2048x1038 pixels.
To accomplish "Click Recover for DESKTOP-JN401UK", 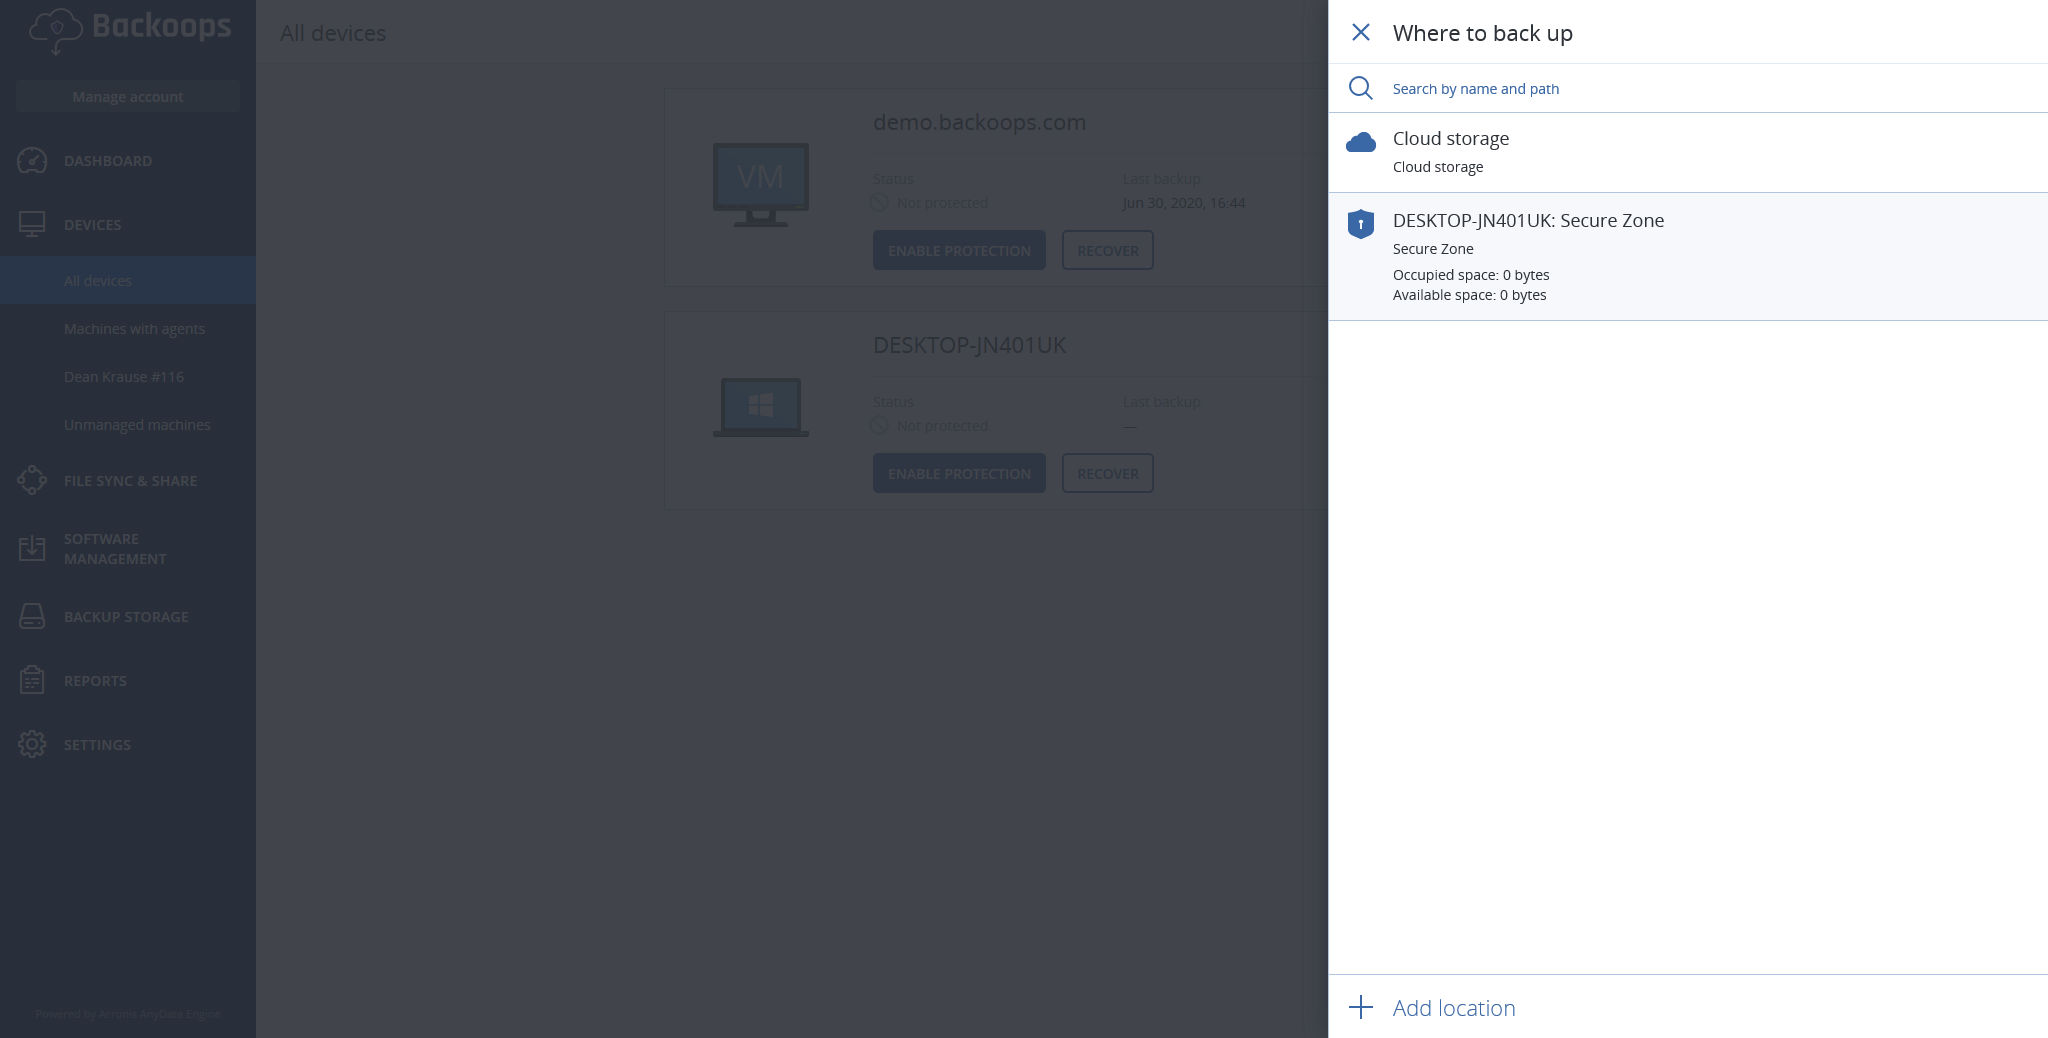I will point(1107,473).
